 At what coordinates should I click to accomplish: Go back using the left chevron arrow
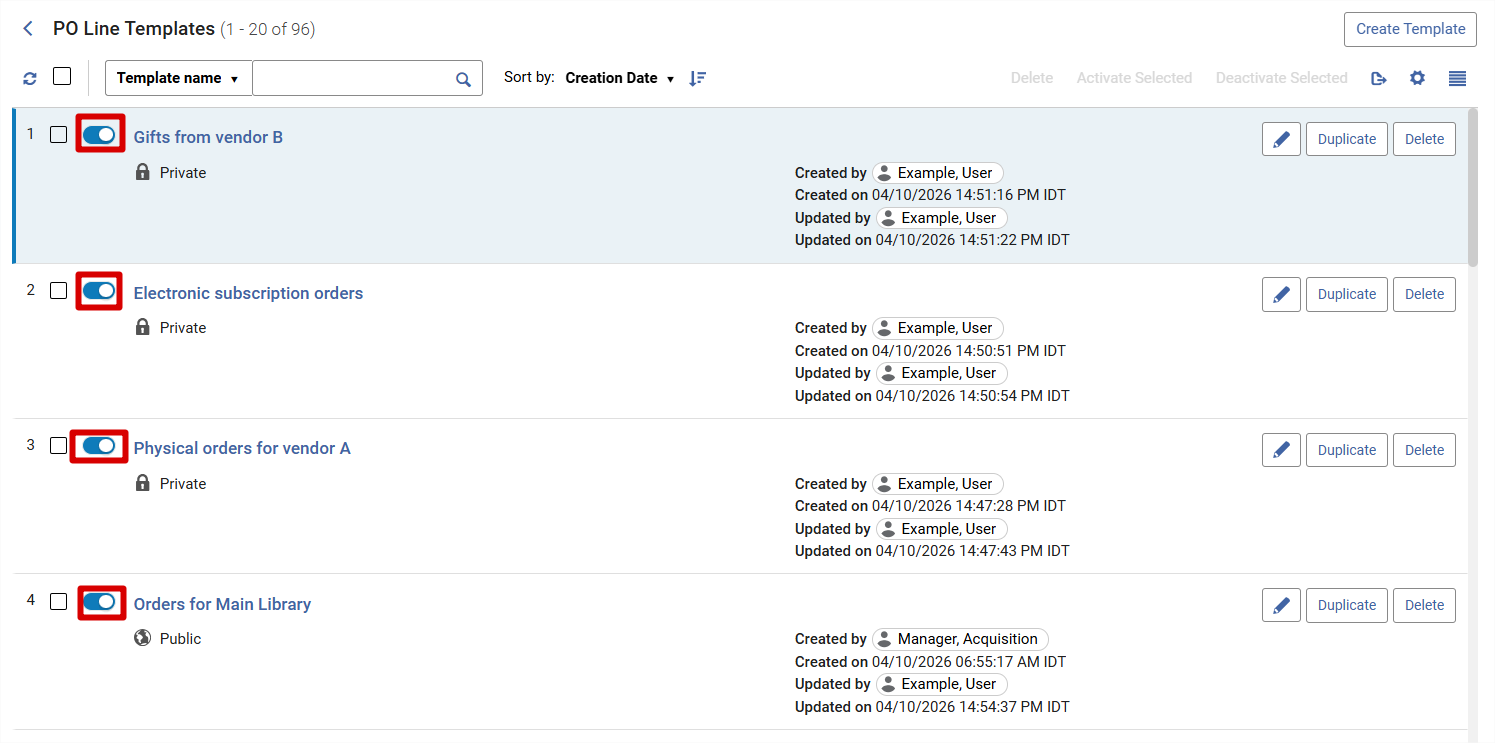click(x=28, y=29)
